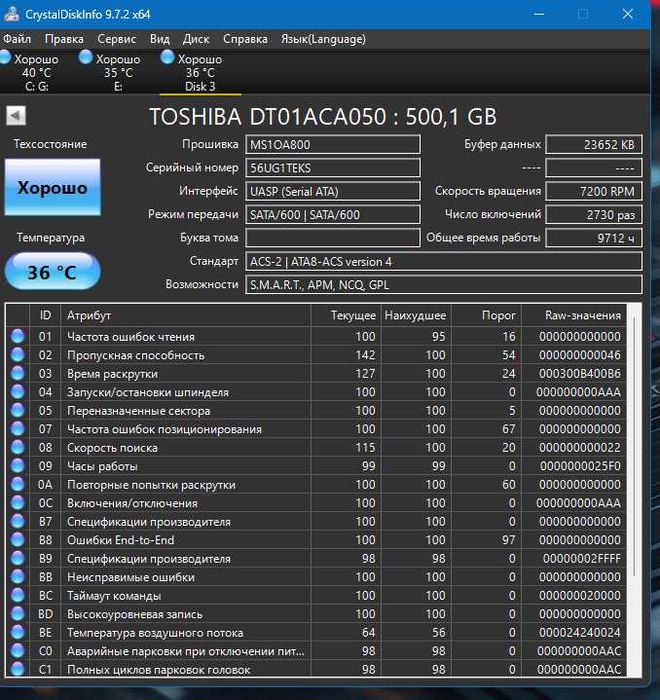Image resolution: width=660 pixels, height=700 pixels.
Task: Click the status icon of Включения/отключения row
Action: click(x=17, y=503)
